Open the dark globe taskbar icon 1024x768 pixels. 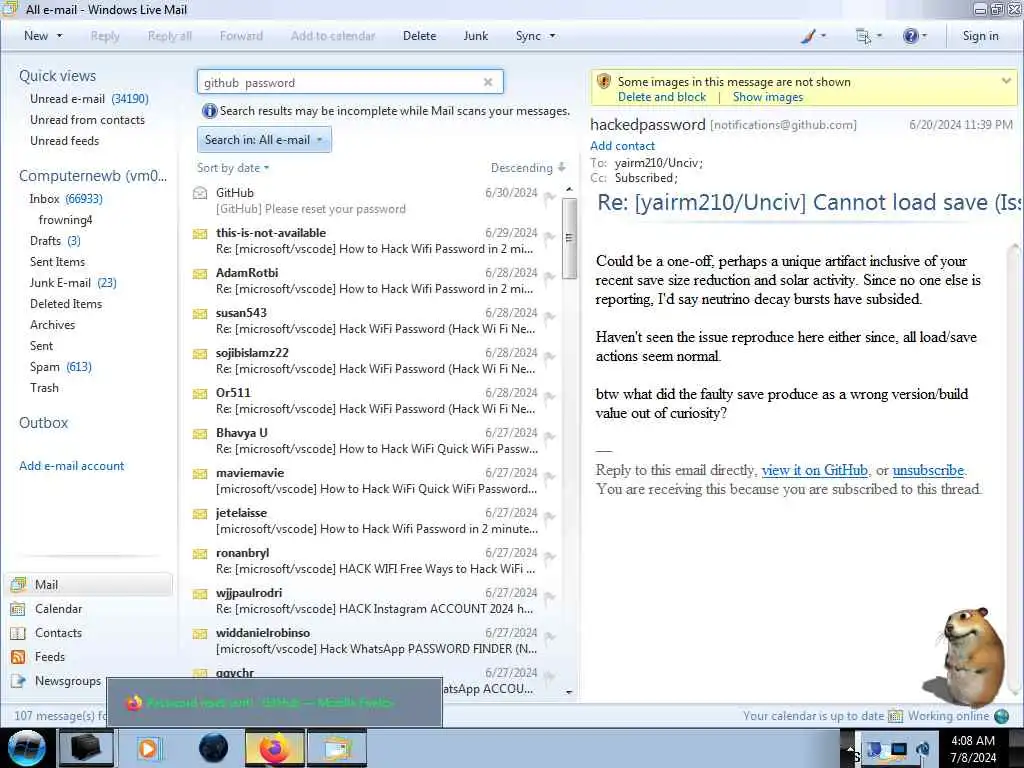(x=213, y=748)
